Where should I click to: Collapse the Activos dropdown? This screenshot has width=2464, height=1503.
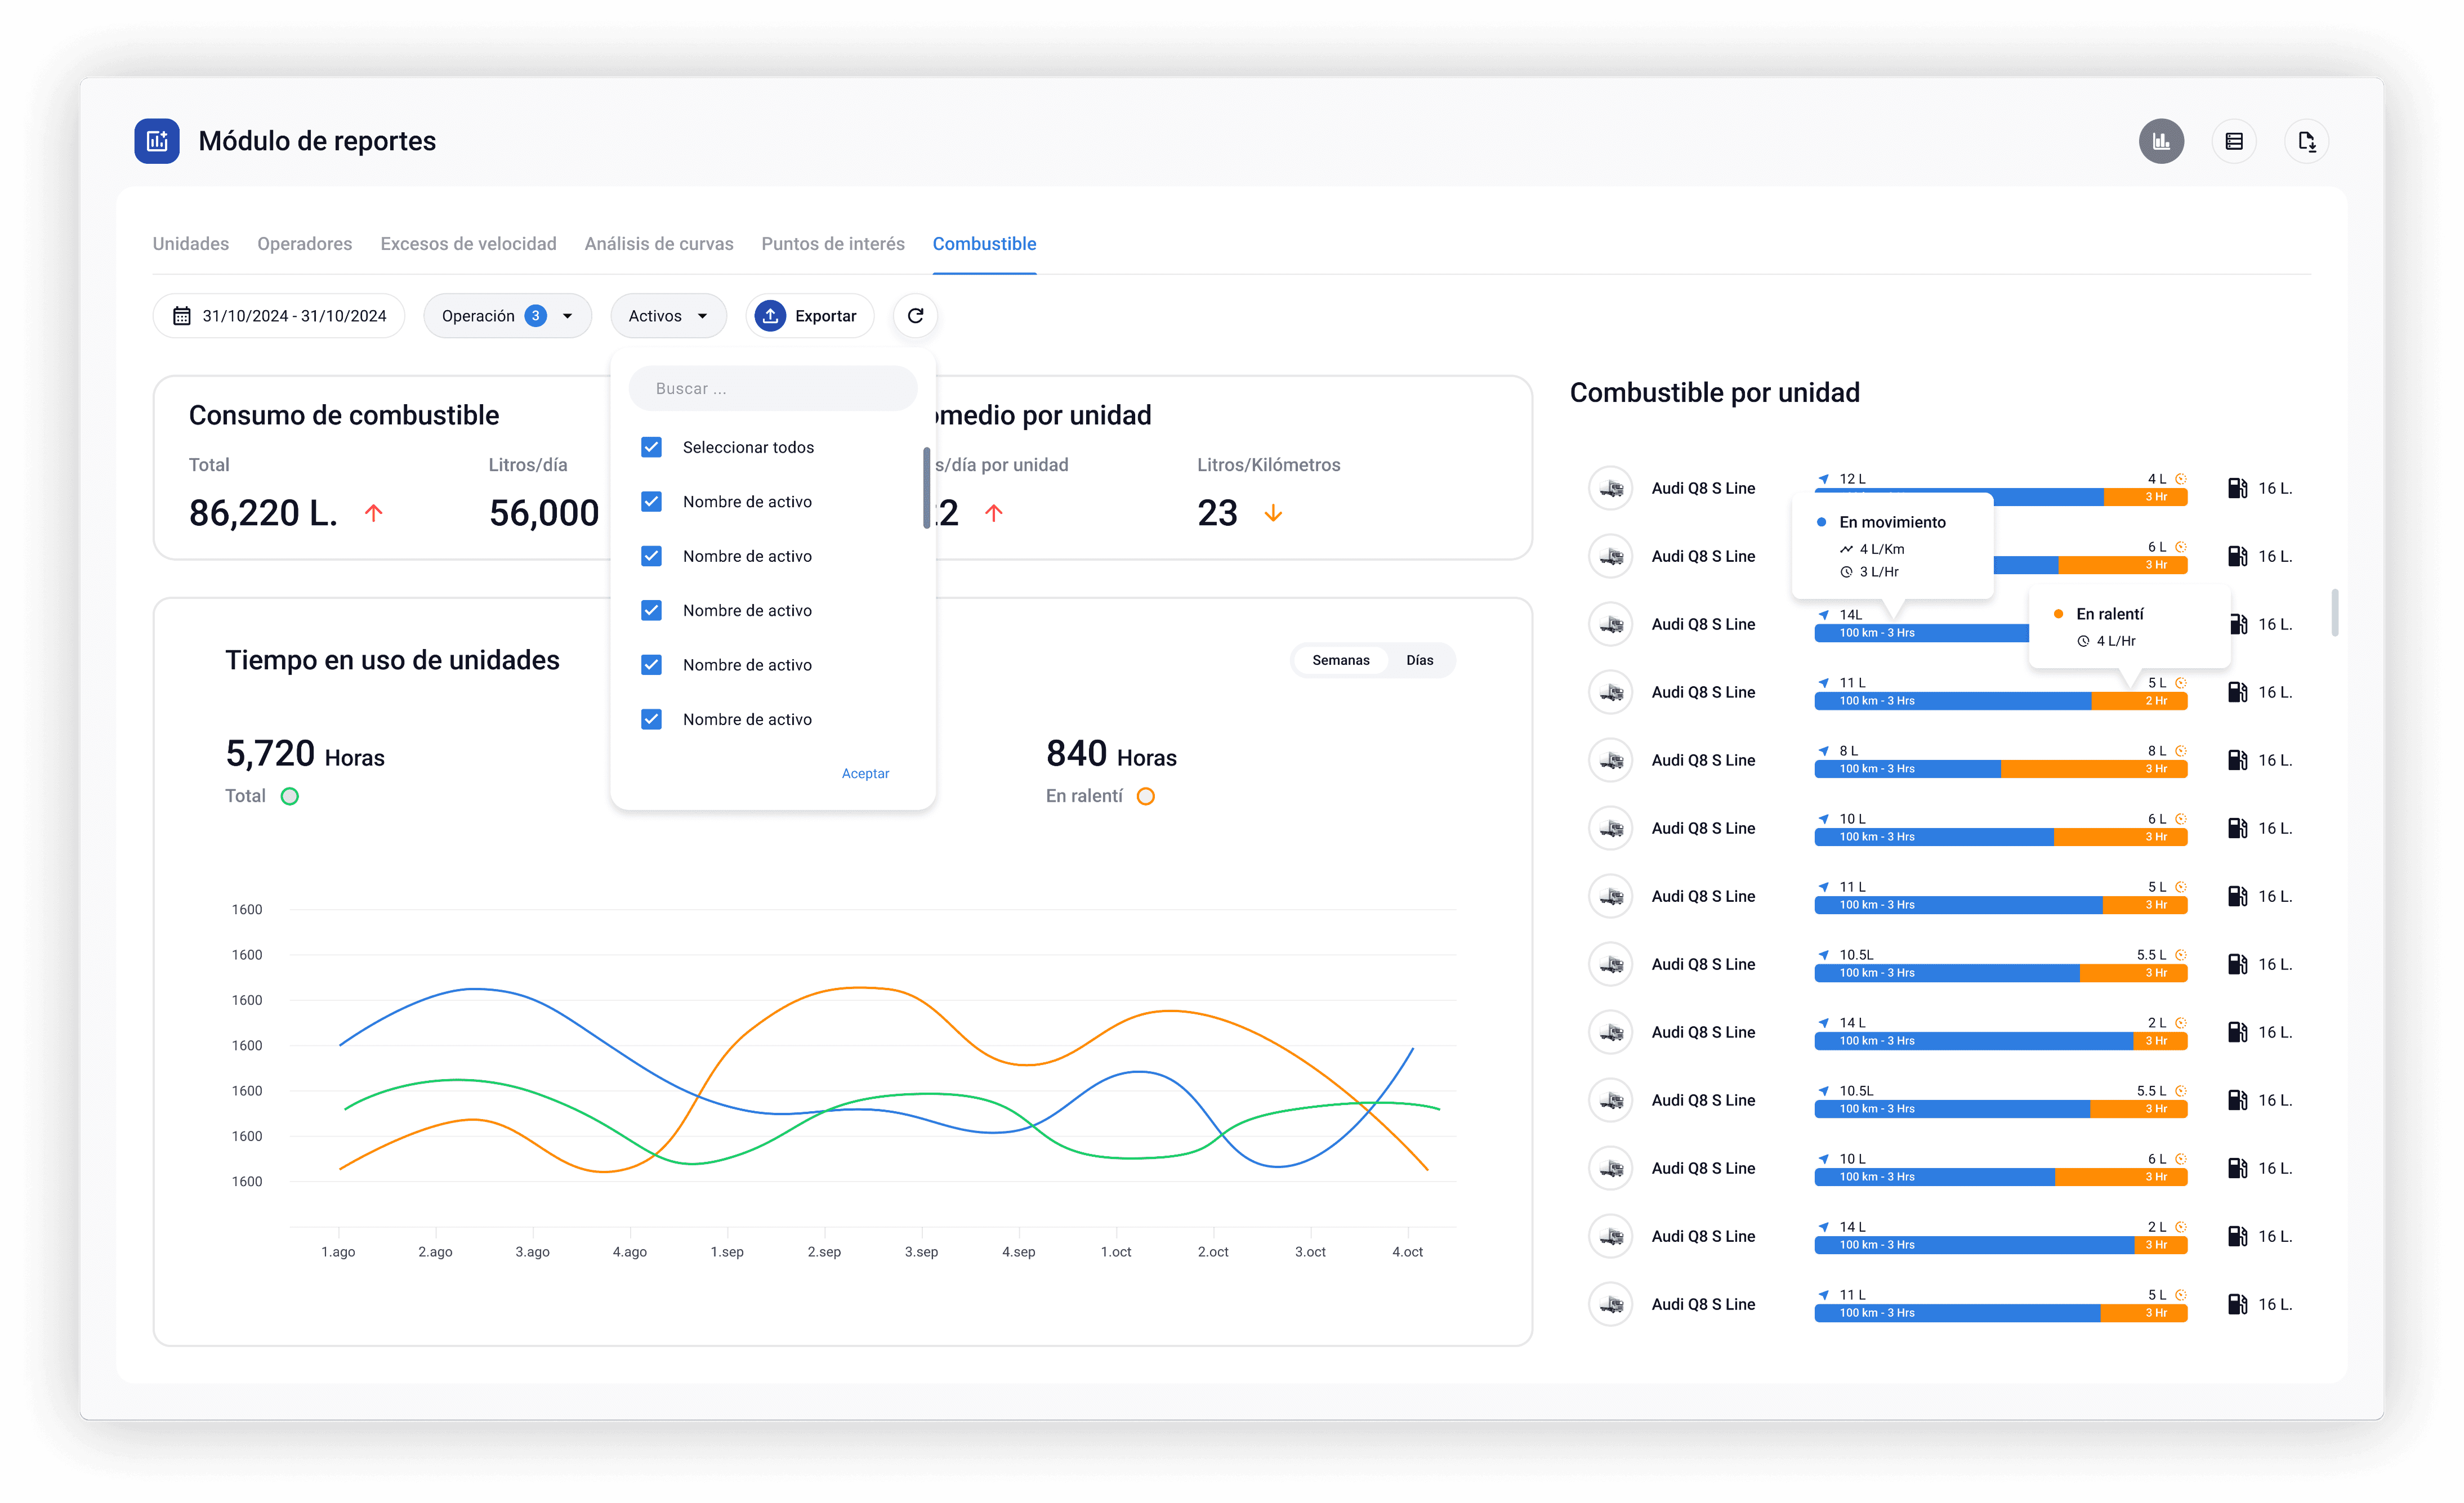[x=668, y=316]
